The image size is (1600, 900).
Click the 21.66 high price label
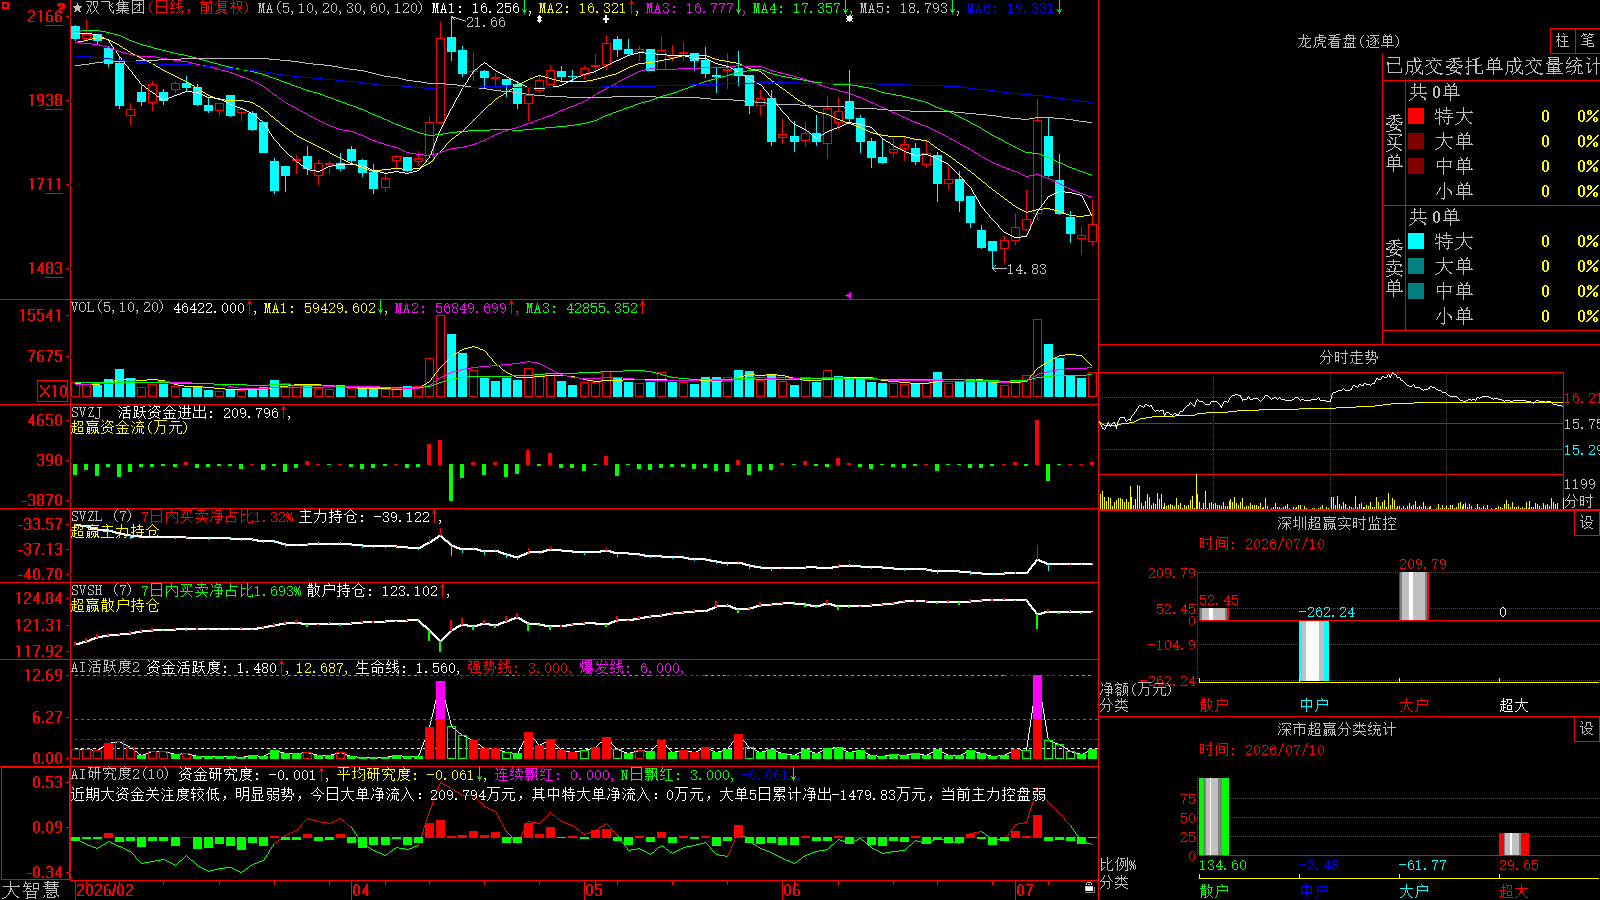tap(486, 22)
